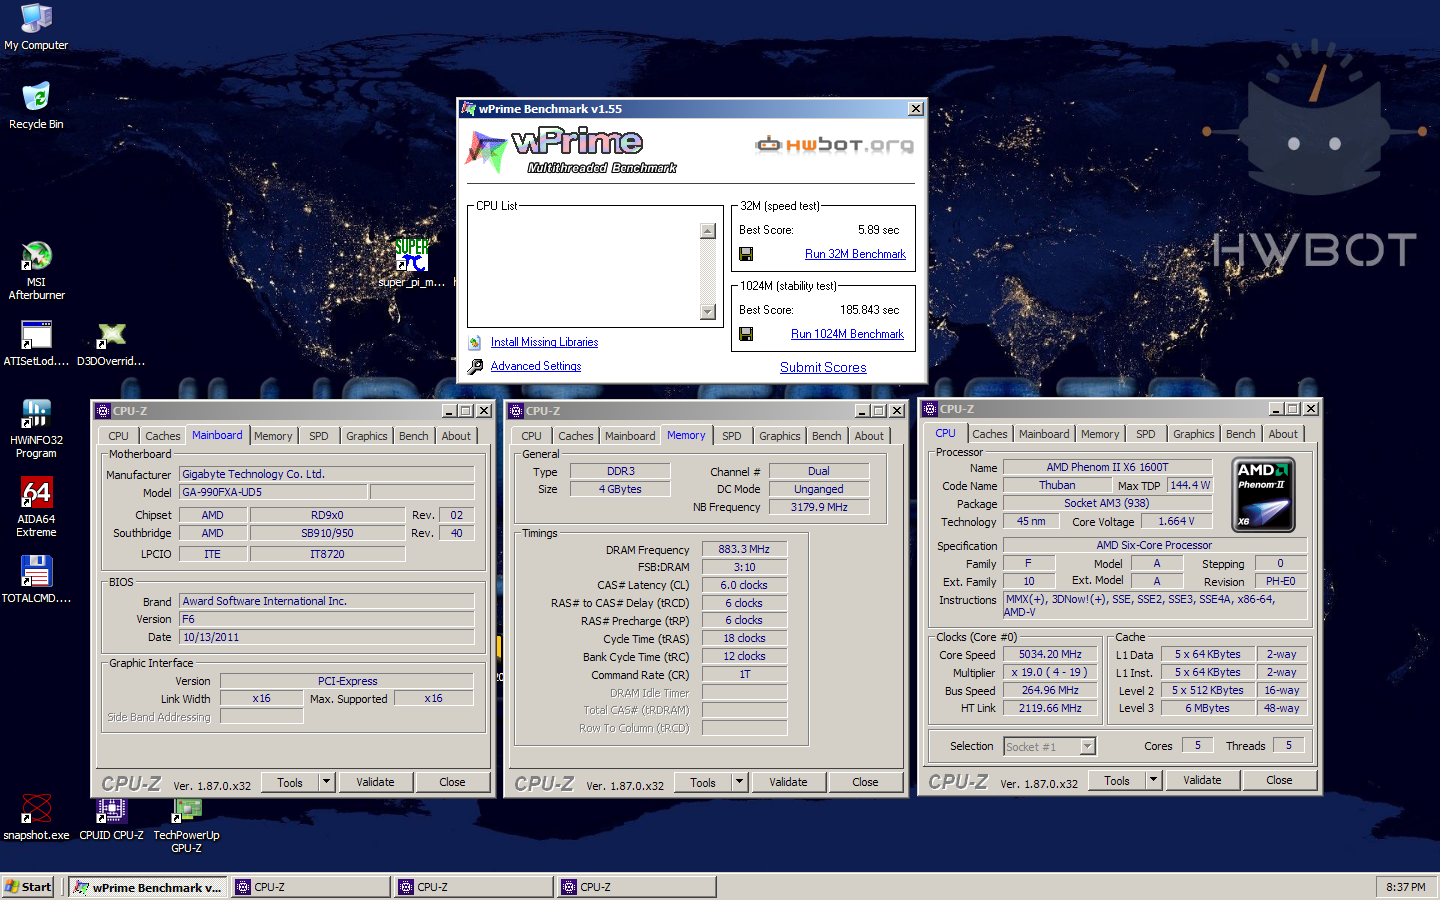Open Advanced Settings link
This screenshot has width=1440, height=900.
pos(536,366)
